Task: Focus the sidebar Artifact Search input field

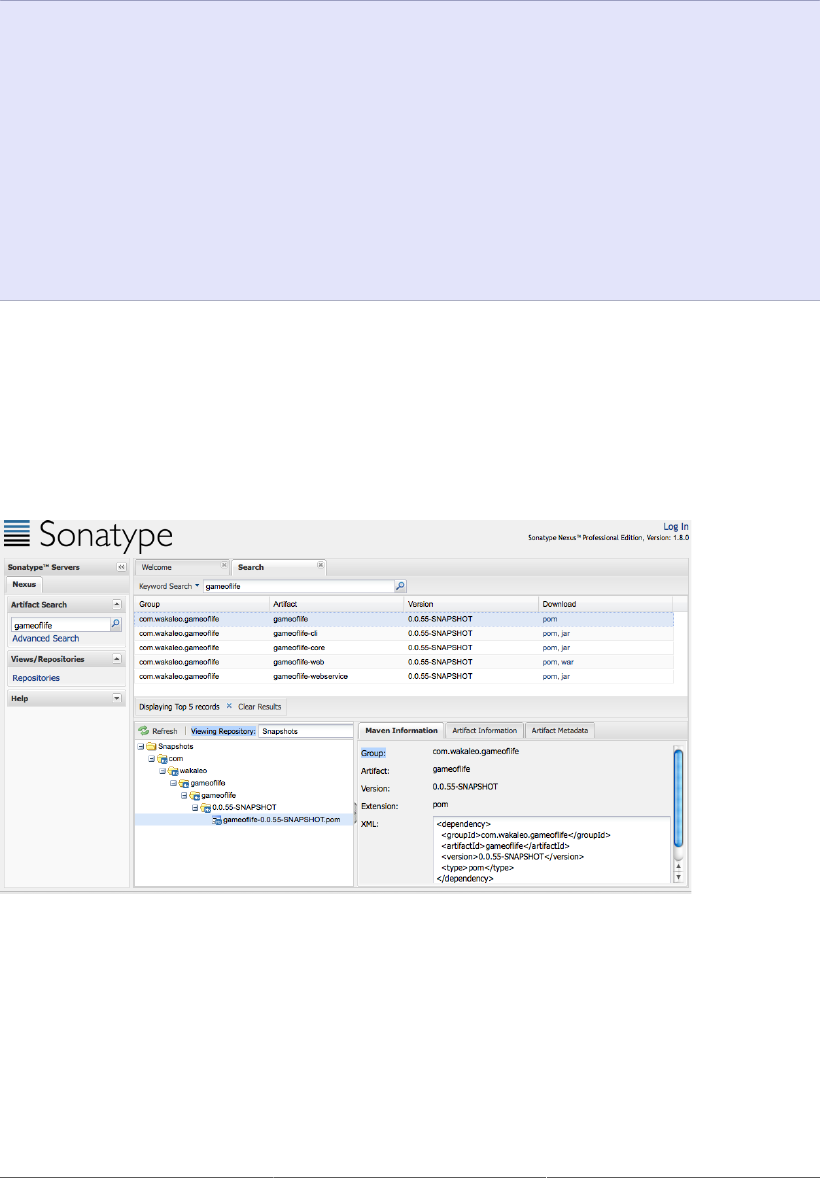Action: (x=60, y=625)
